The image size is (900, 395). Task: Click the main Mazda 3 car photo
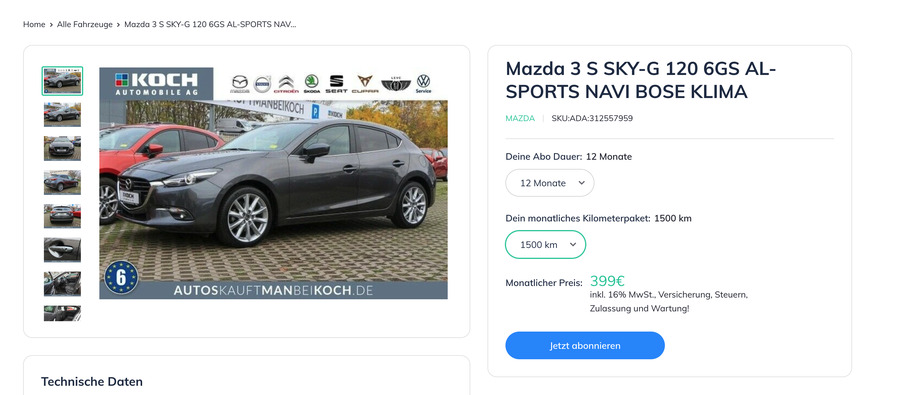coord(273,183)
